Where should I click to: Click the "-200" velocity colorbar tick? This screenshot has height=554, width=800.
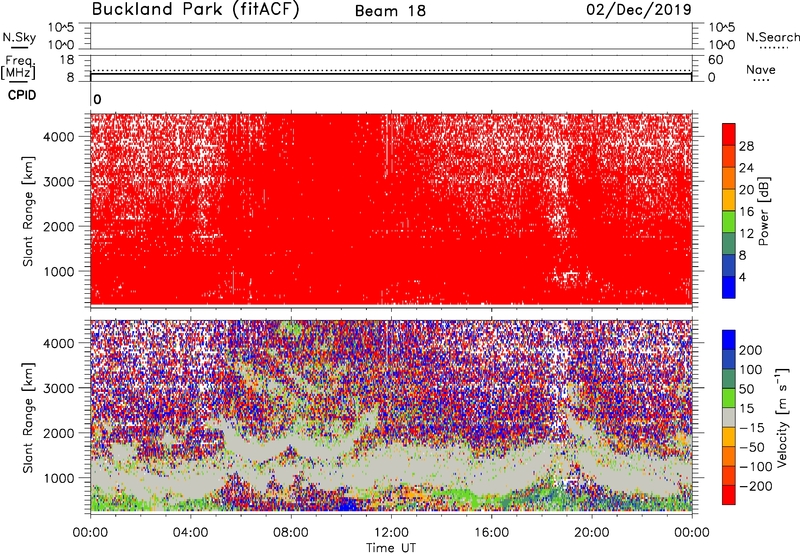coord(756,486)
